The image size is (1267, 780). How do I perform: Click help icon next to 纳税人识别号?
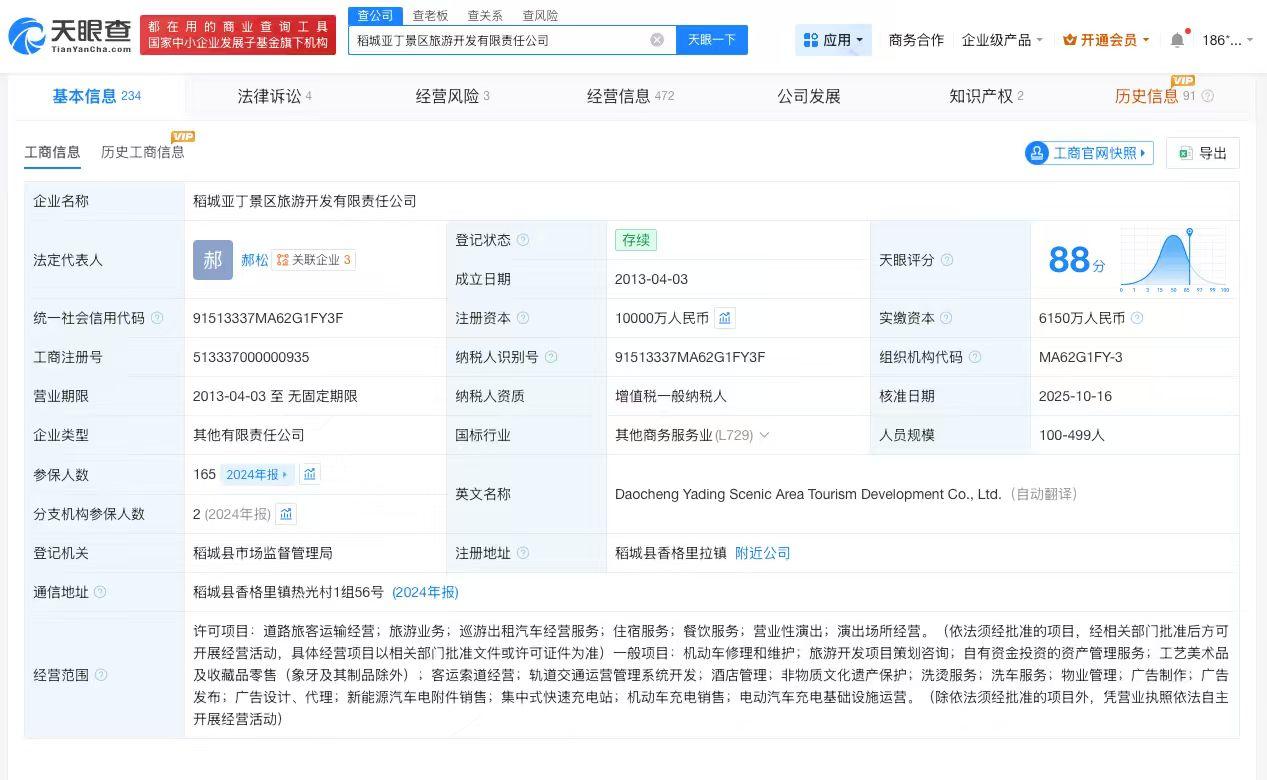551,357
